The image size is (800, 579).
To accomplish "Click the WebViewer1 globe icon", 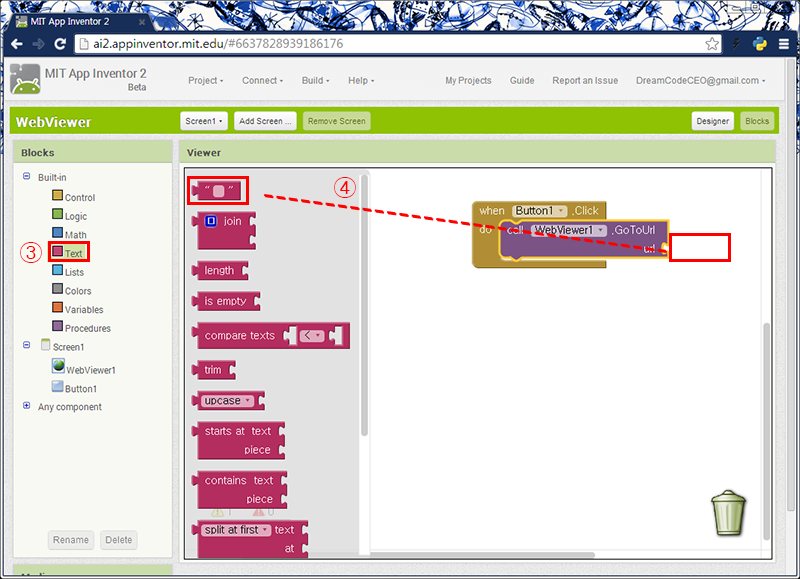I will (58, 366).
